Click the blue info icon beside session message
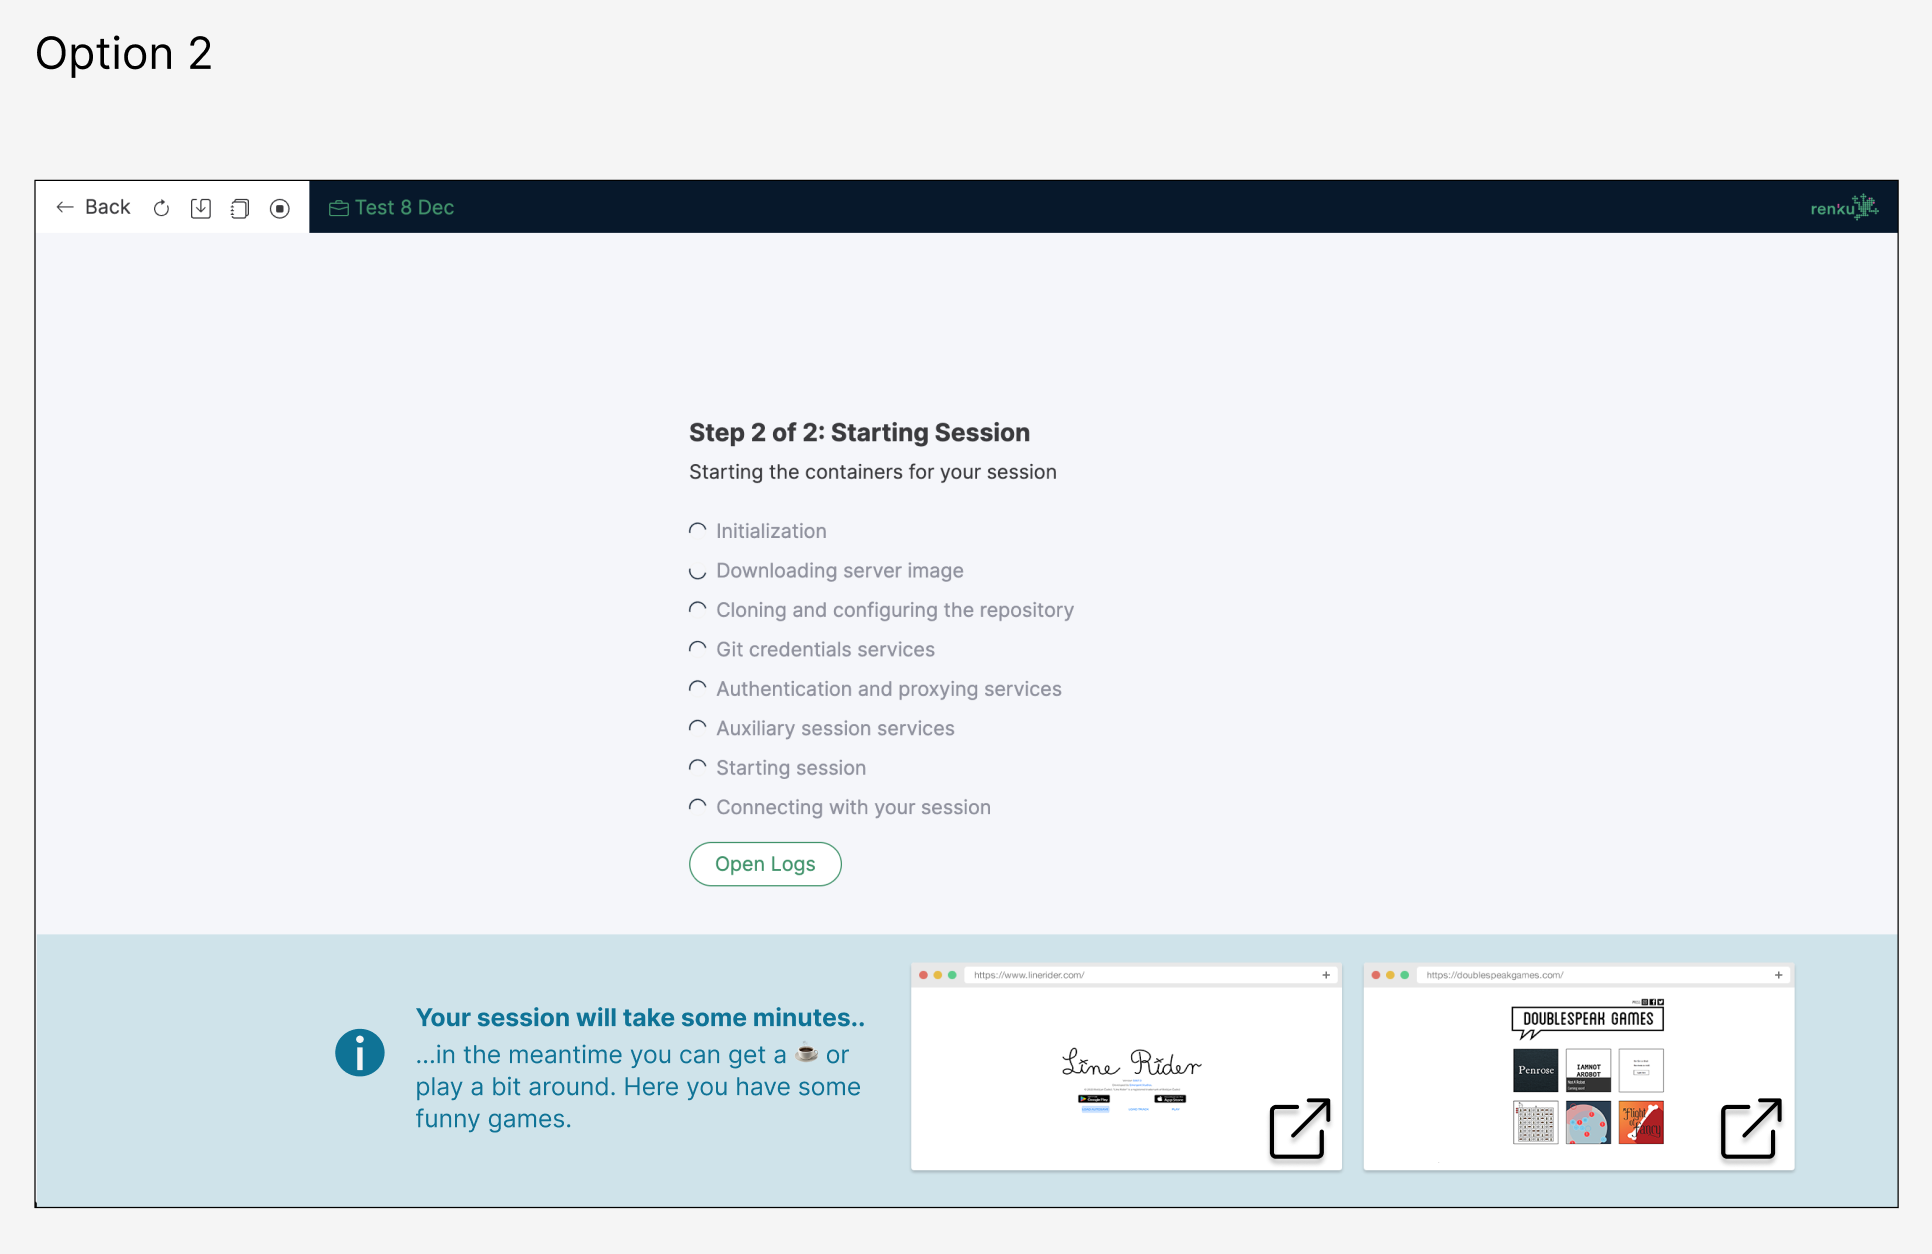The width and height of the screenshot is (1932, 1254). pos(359,1053)
